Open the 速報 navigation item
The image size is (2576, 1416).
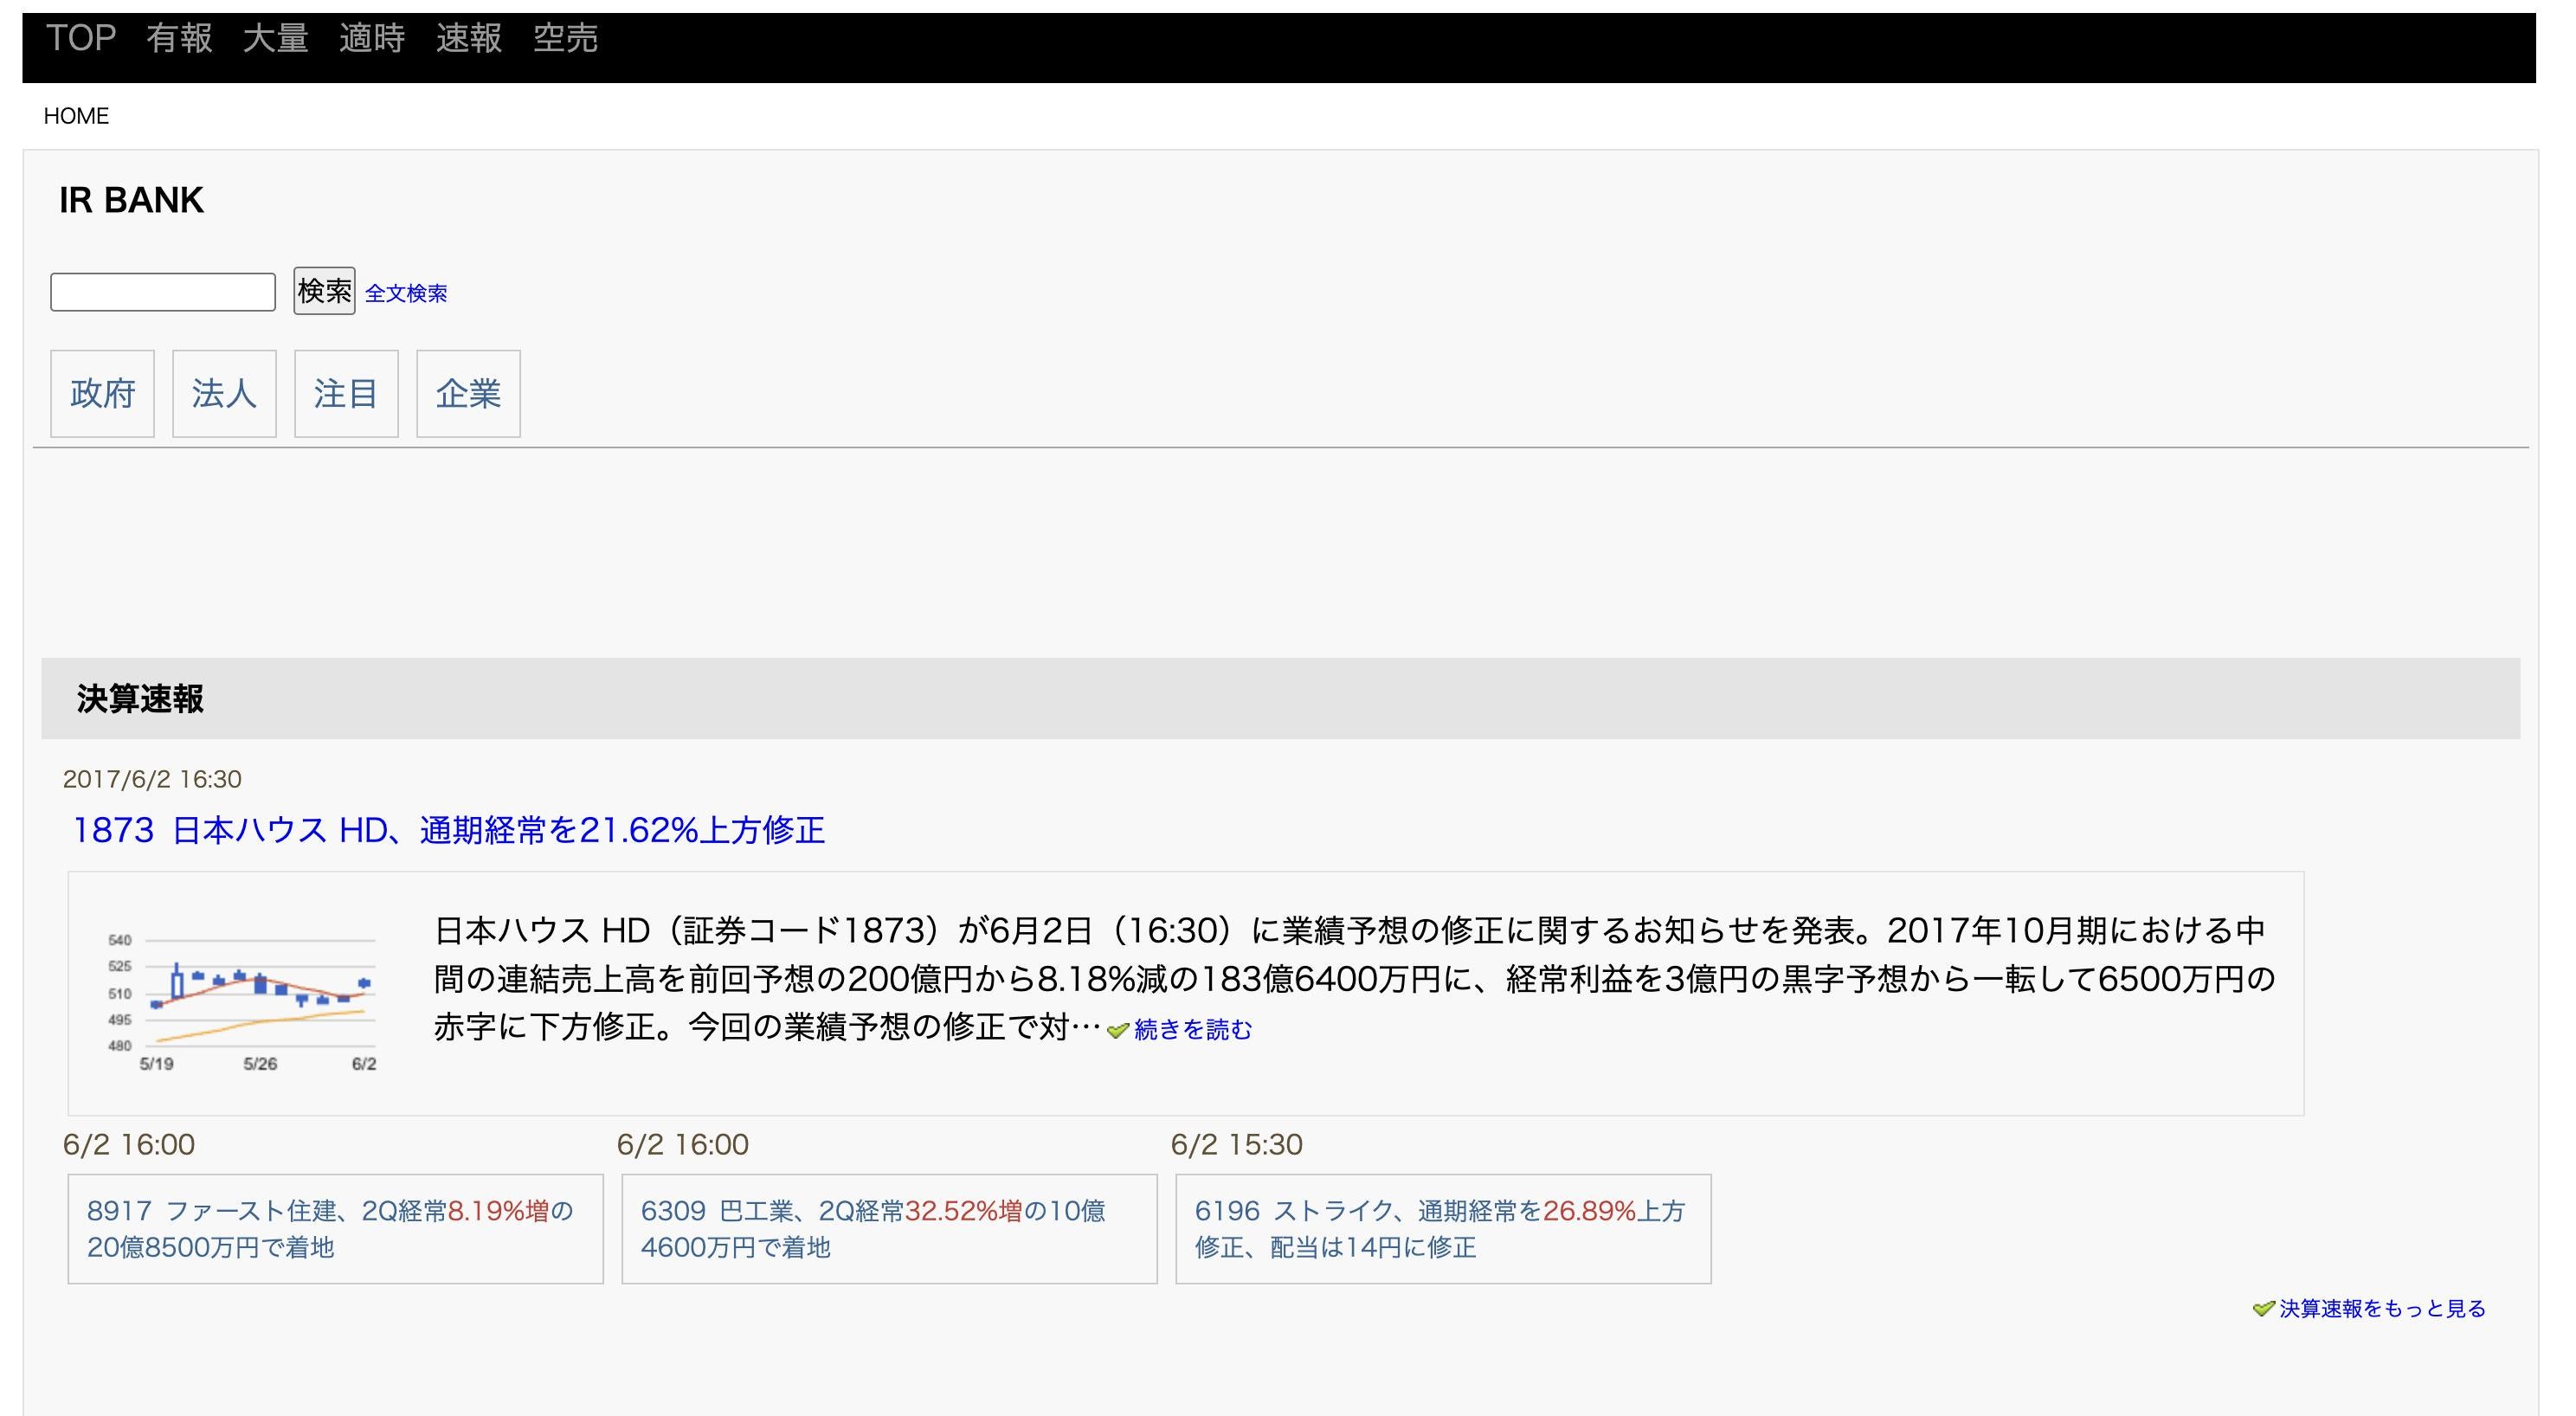[468, 38]
